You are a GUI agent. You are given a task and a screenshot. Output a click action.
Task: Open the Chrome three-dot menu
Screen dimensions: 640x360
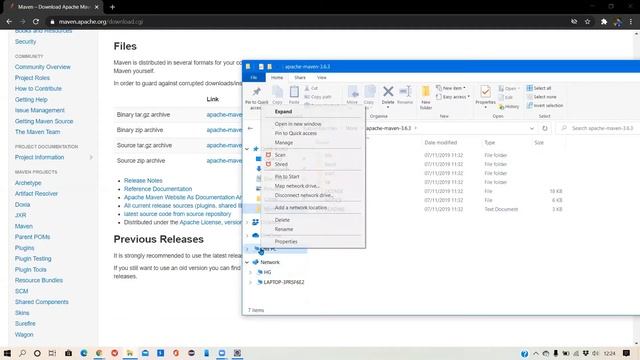tap(631, 22)
